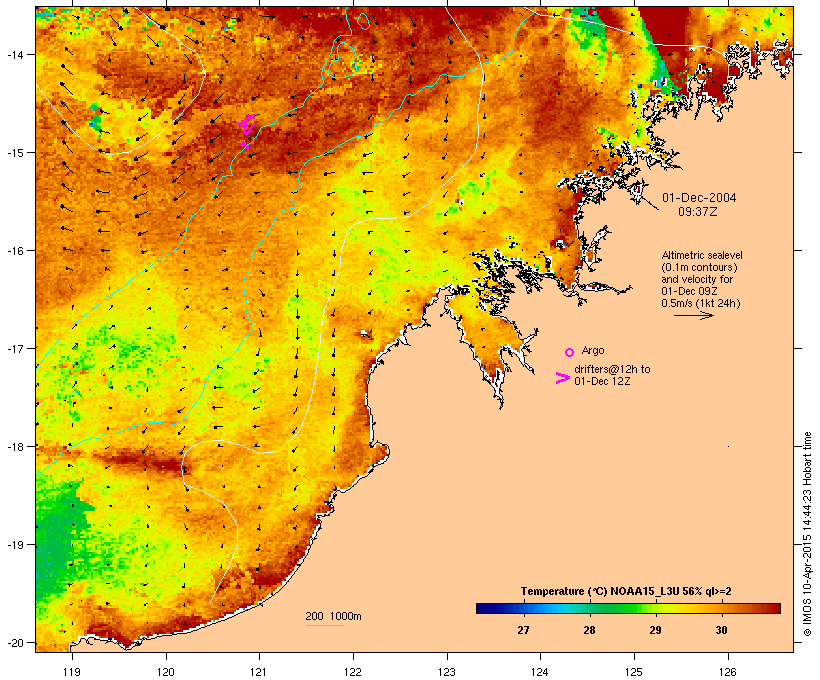
Task: Click the Temperature NOAA15_L3U colorbar title
Action: click(626, 591)
